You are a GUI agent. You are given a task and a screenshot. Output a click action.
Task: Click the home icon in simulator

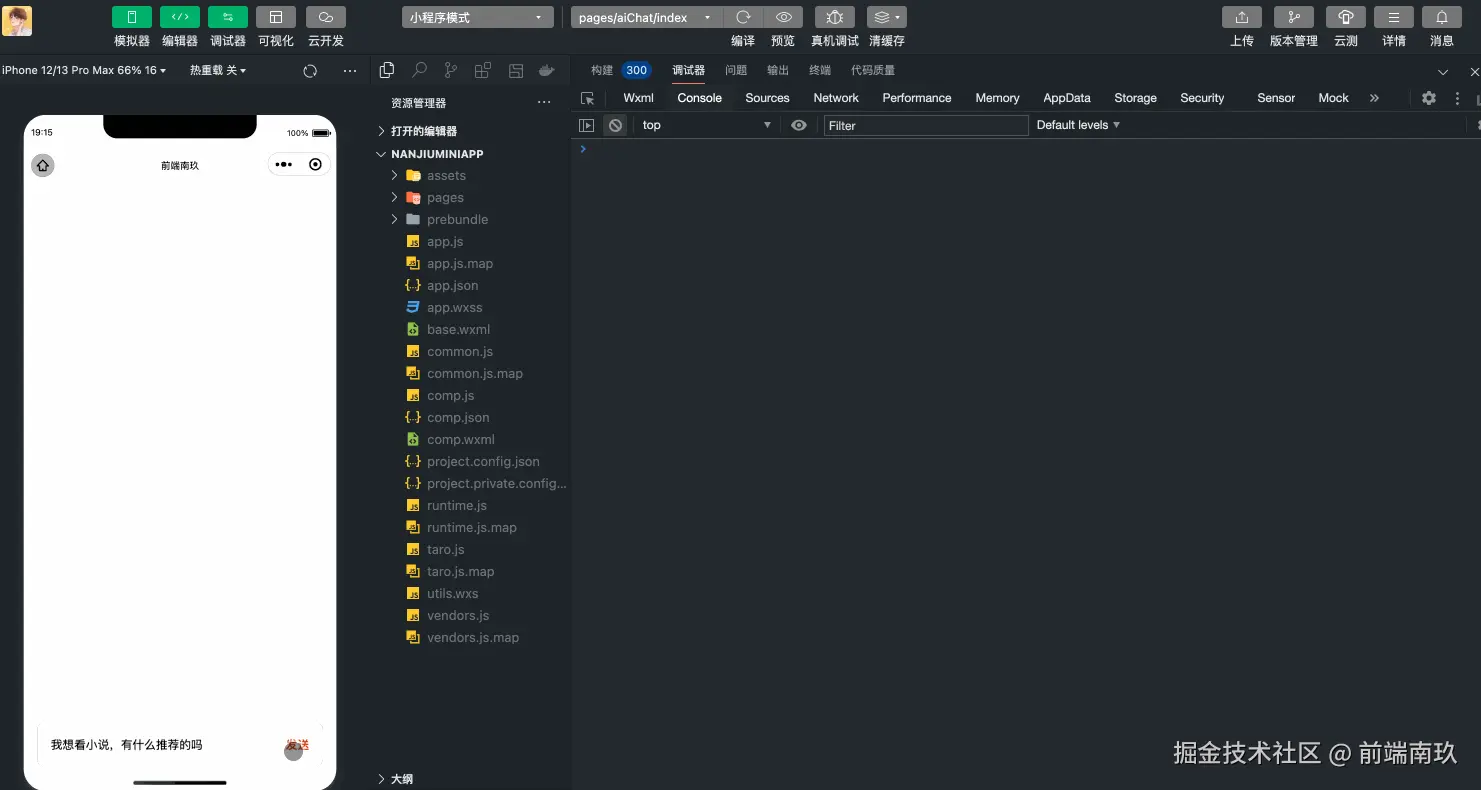coord(43,165)
